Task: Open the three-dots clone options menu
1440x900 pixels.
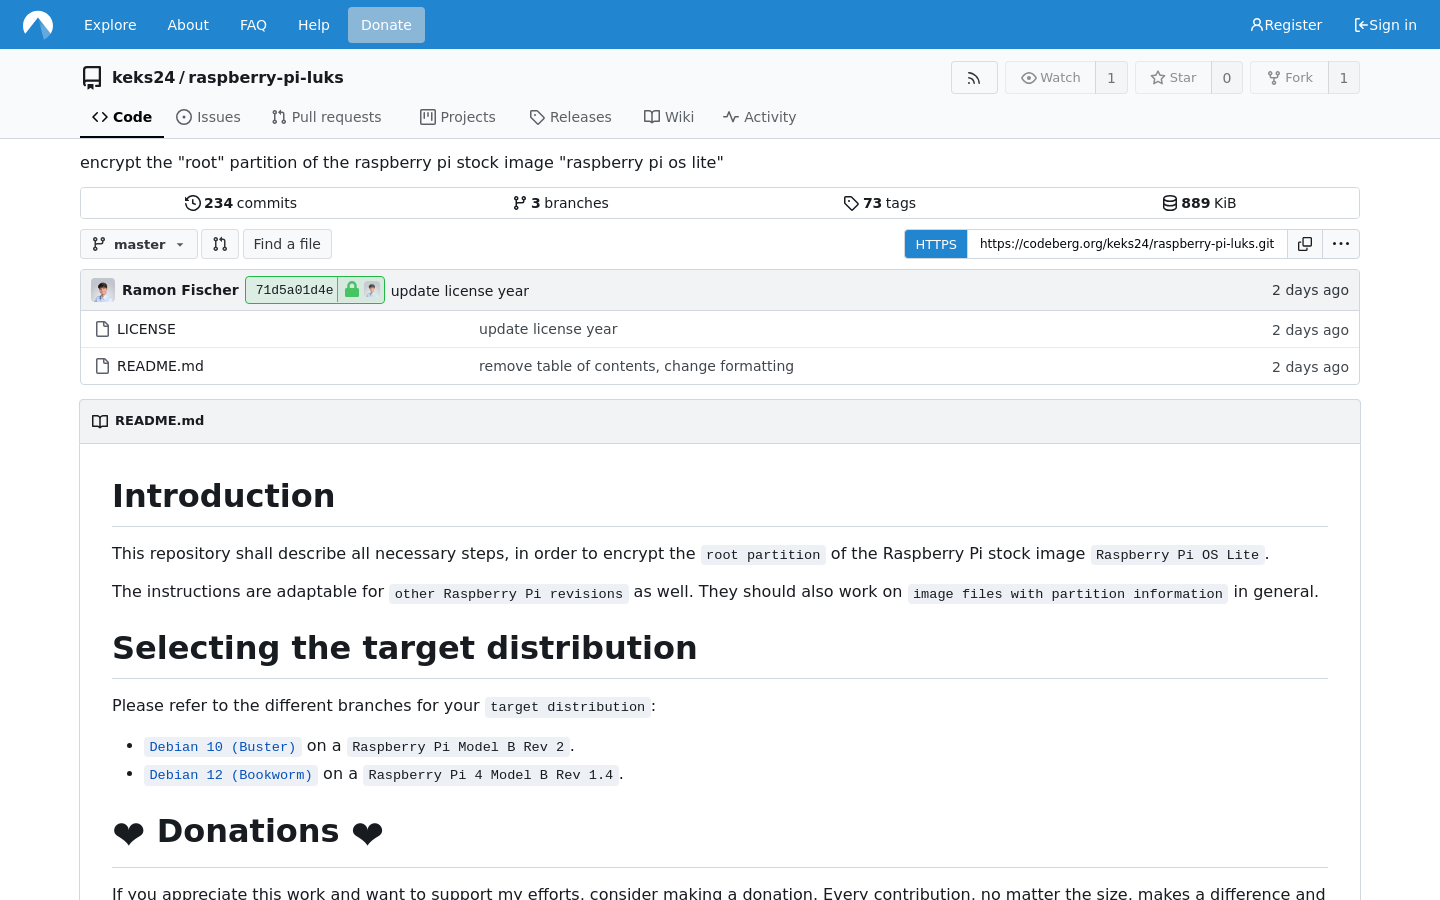Action: tap(1341, 244)
